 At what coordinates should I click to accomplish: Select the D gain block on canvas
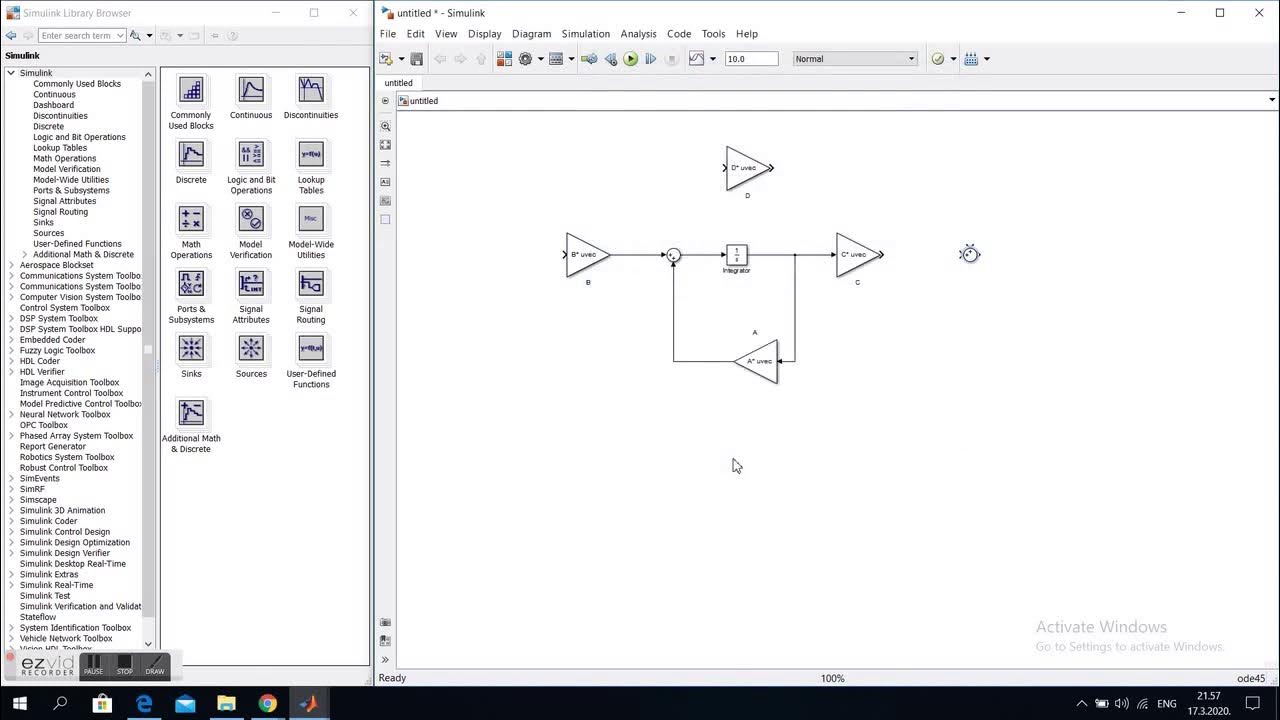pos(747,168)
